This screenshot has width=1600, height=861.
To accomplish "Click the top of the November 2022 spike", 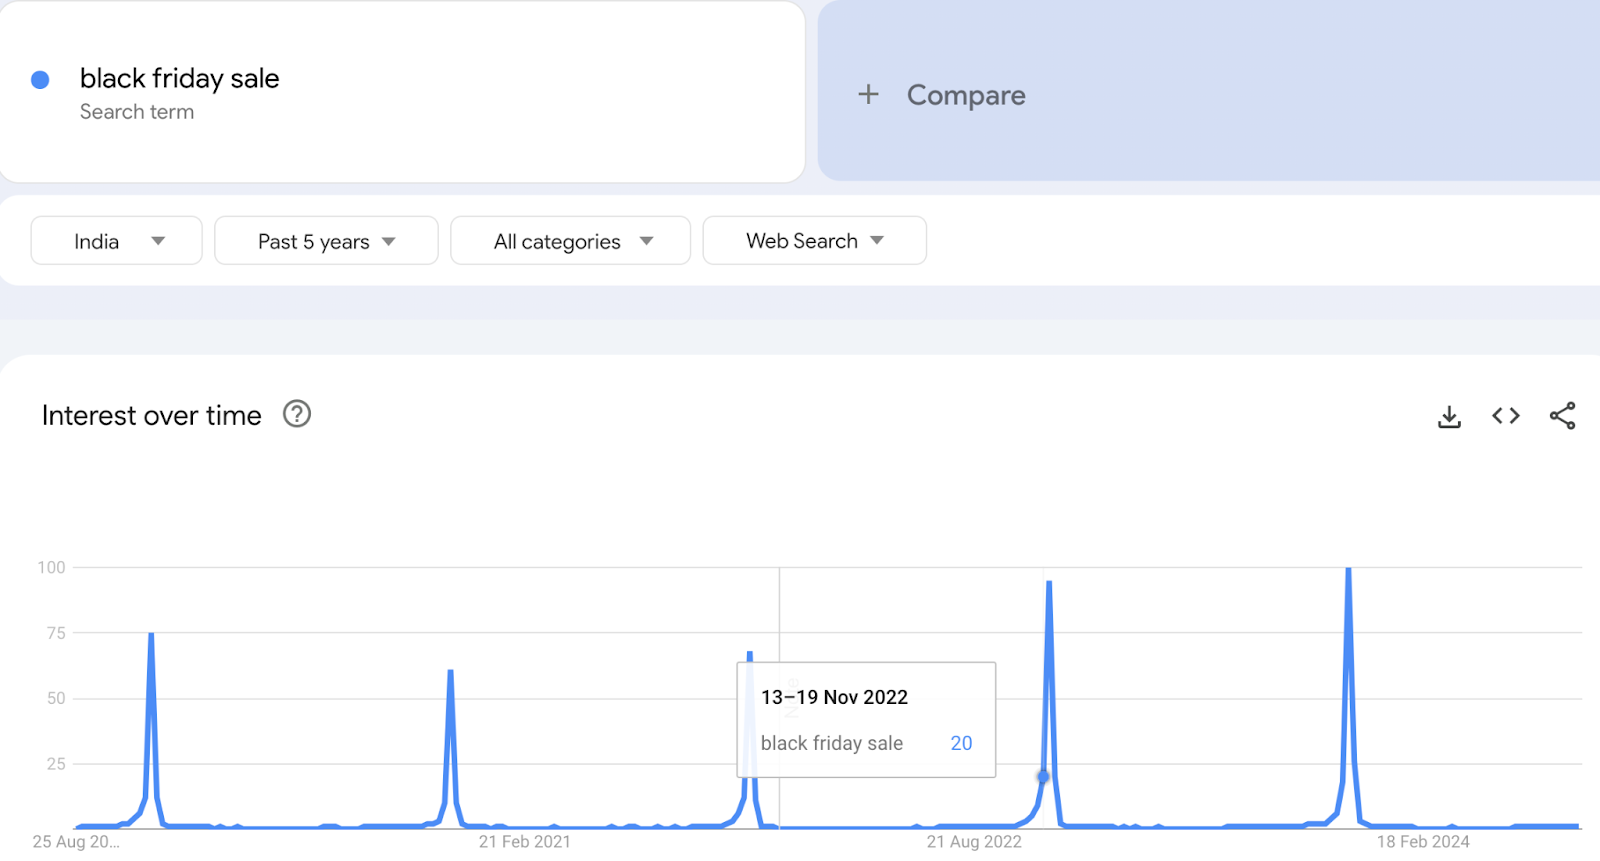I will [1048, 583].
